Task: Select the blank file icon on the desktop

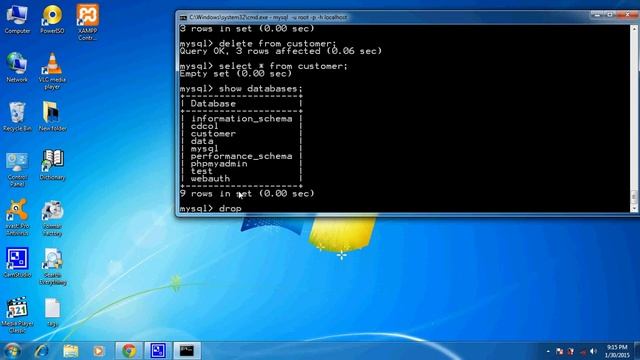Action: pyautogui.click(x=52, y=312)
